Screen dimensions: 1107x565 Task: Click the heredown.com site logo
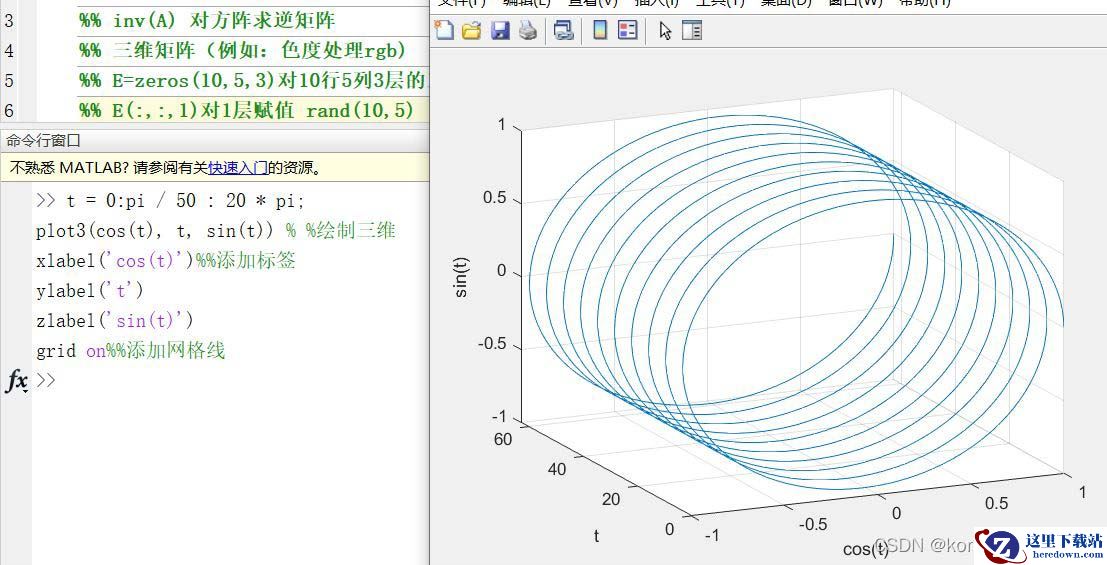tap(1040, 545)
